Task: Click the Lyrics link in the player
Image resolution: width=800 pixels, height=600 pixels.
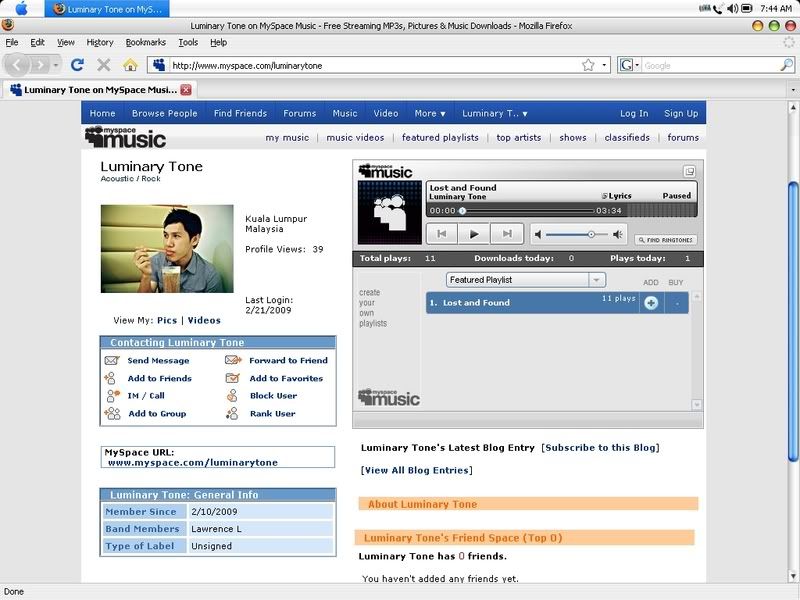Action: (x=617, y=196)
